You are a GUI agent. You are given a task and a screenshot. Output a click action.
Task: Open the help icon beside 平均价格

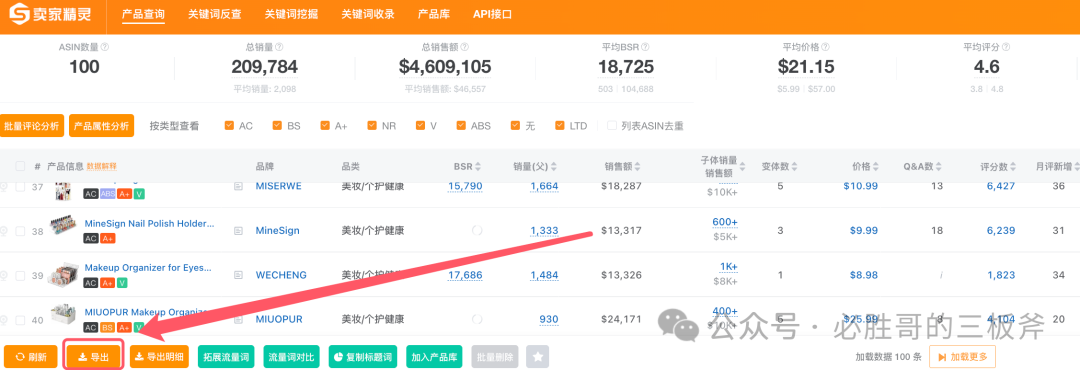pyautogui.click(x=826, y=48)
